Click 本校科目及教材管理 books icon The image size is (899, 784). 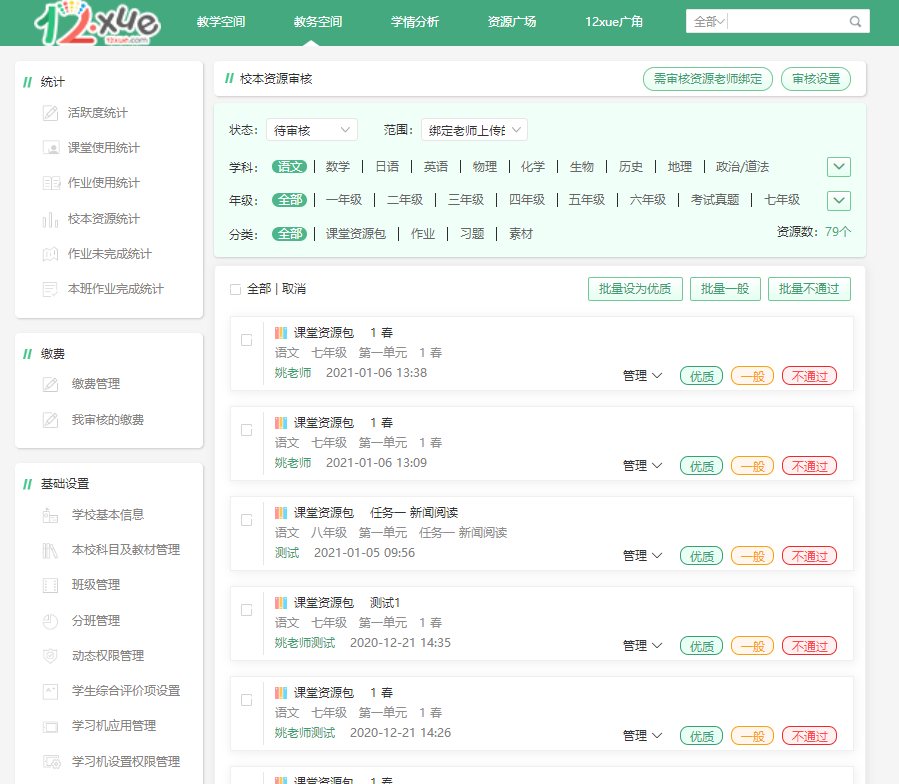pos(50,551)
